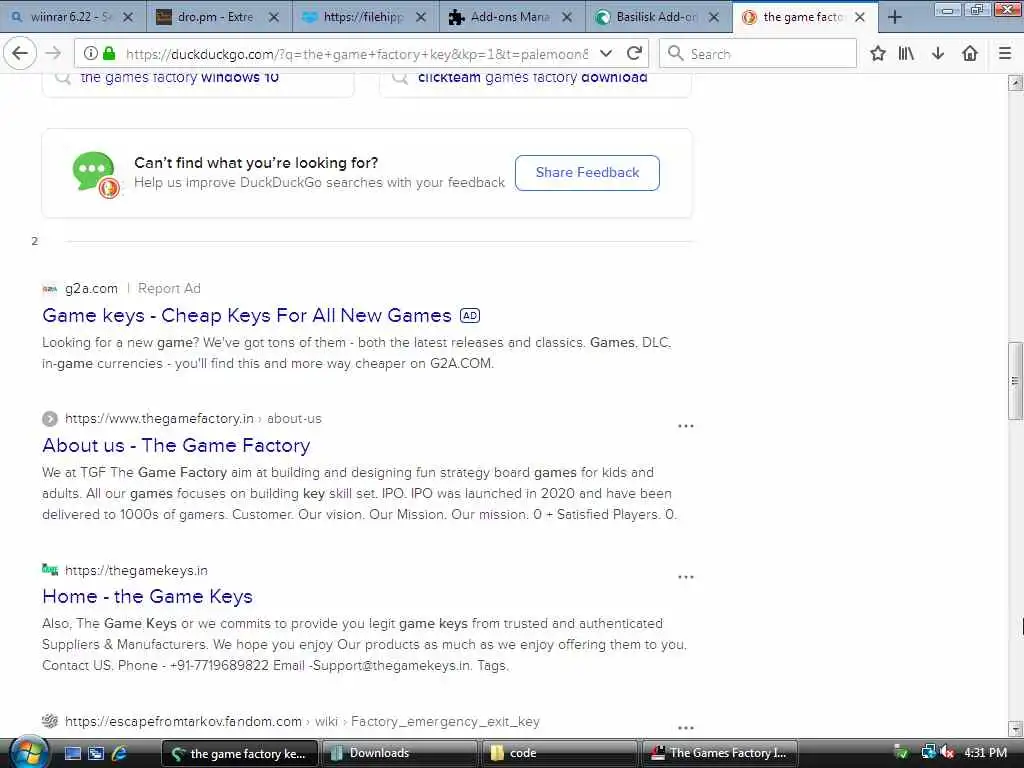Click the browser Search field
Image resolution: width=1024 pixels, height=768 pixels.
coord(758,54)
